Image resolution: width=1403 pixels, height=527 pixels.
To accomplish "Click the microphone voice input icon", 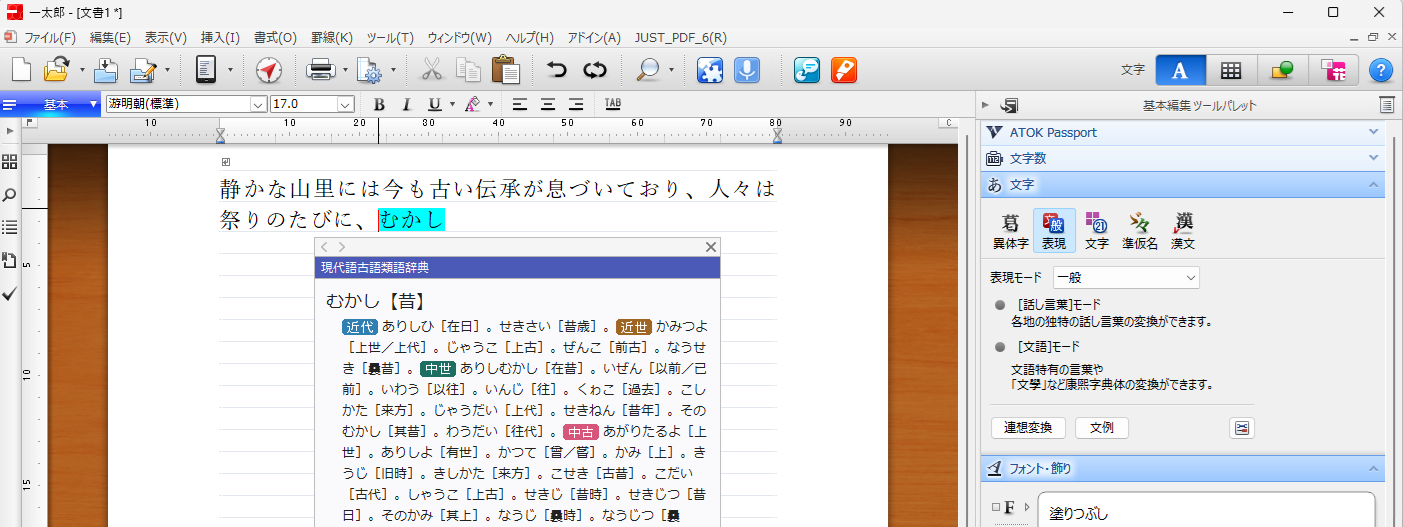I will pos(746,70).
